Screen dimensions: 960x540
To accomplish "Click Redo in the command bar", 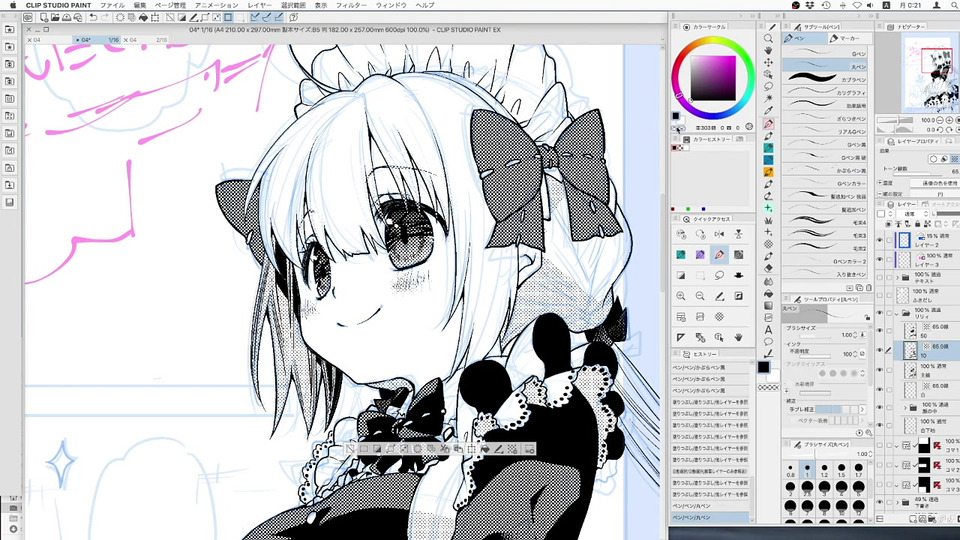I will point(103,18).
